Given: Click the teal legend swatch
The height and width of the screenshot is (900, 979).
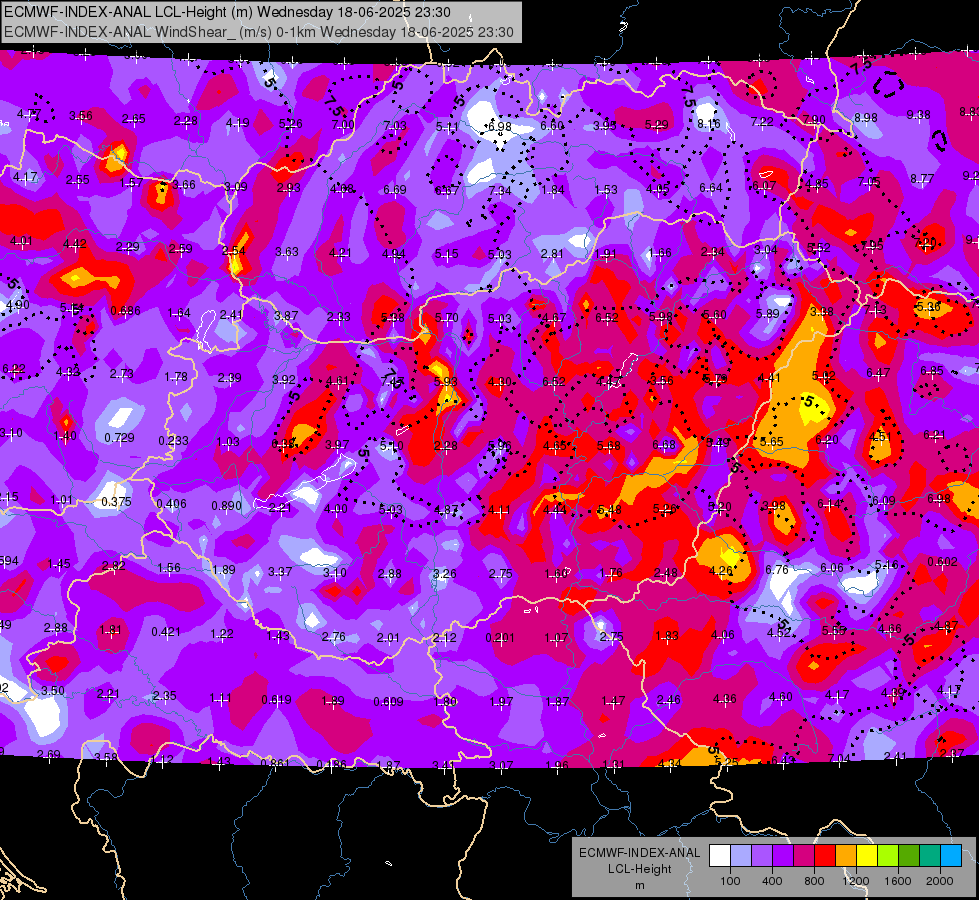Looking at the screenshot, I should click(930, 856).
